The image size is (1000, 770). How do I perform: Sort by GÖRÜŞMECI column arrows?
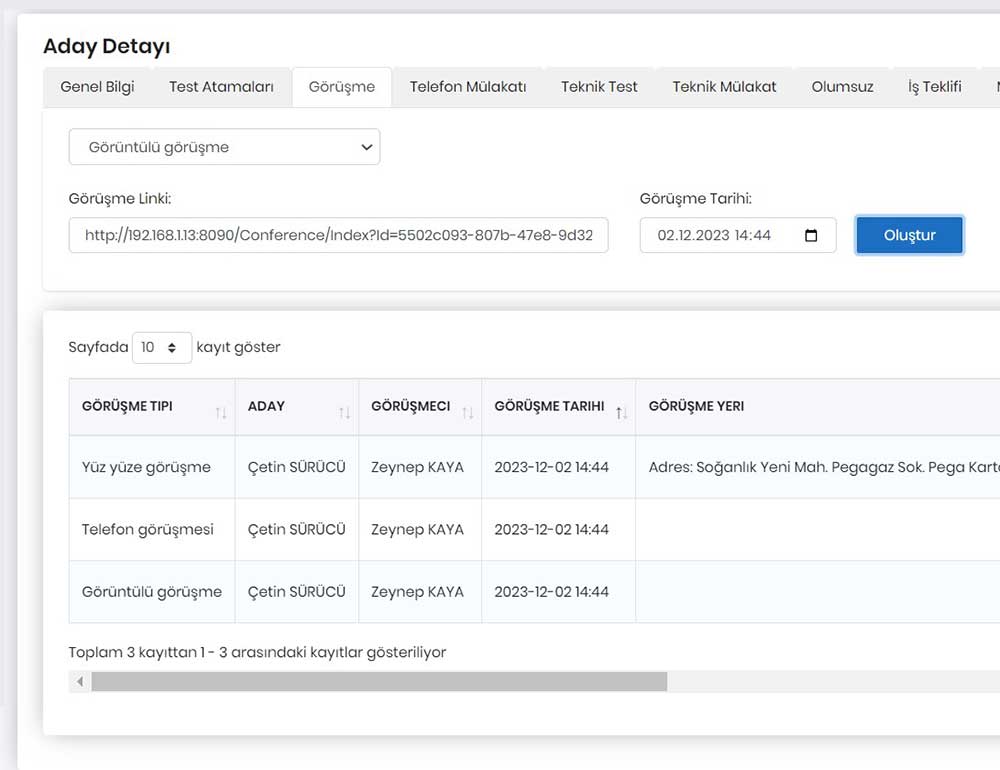[x=467, y=413]
